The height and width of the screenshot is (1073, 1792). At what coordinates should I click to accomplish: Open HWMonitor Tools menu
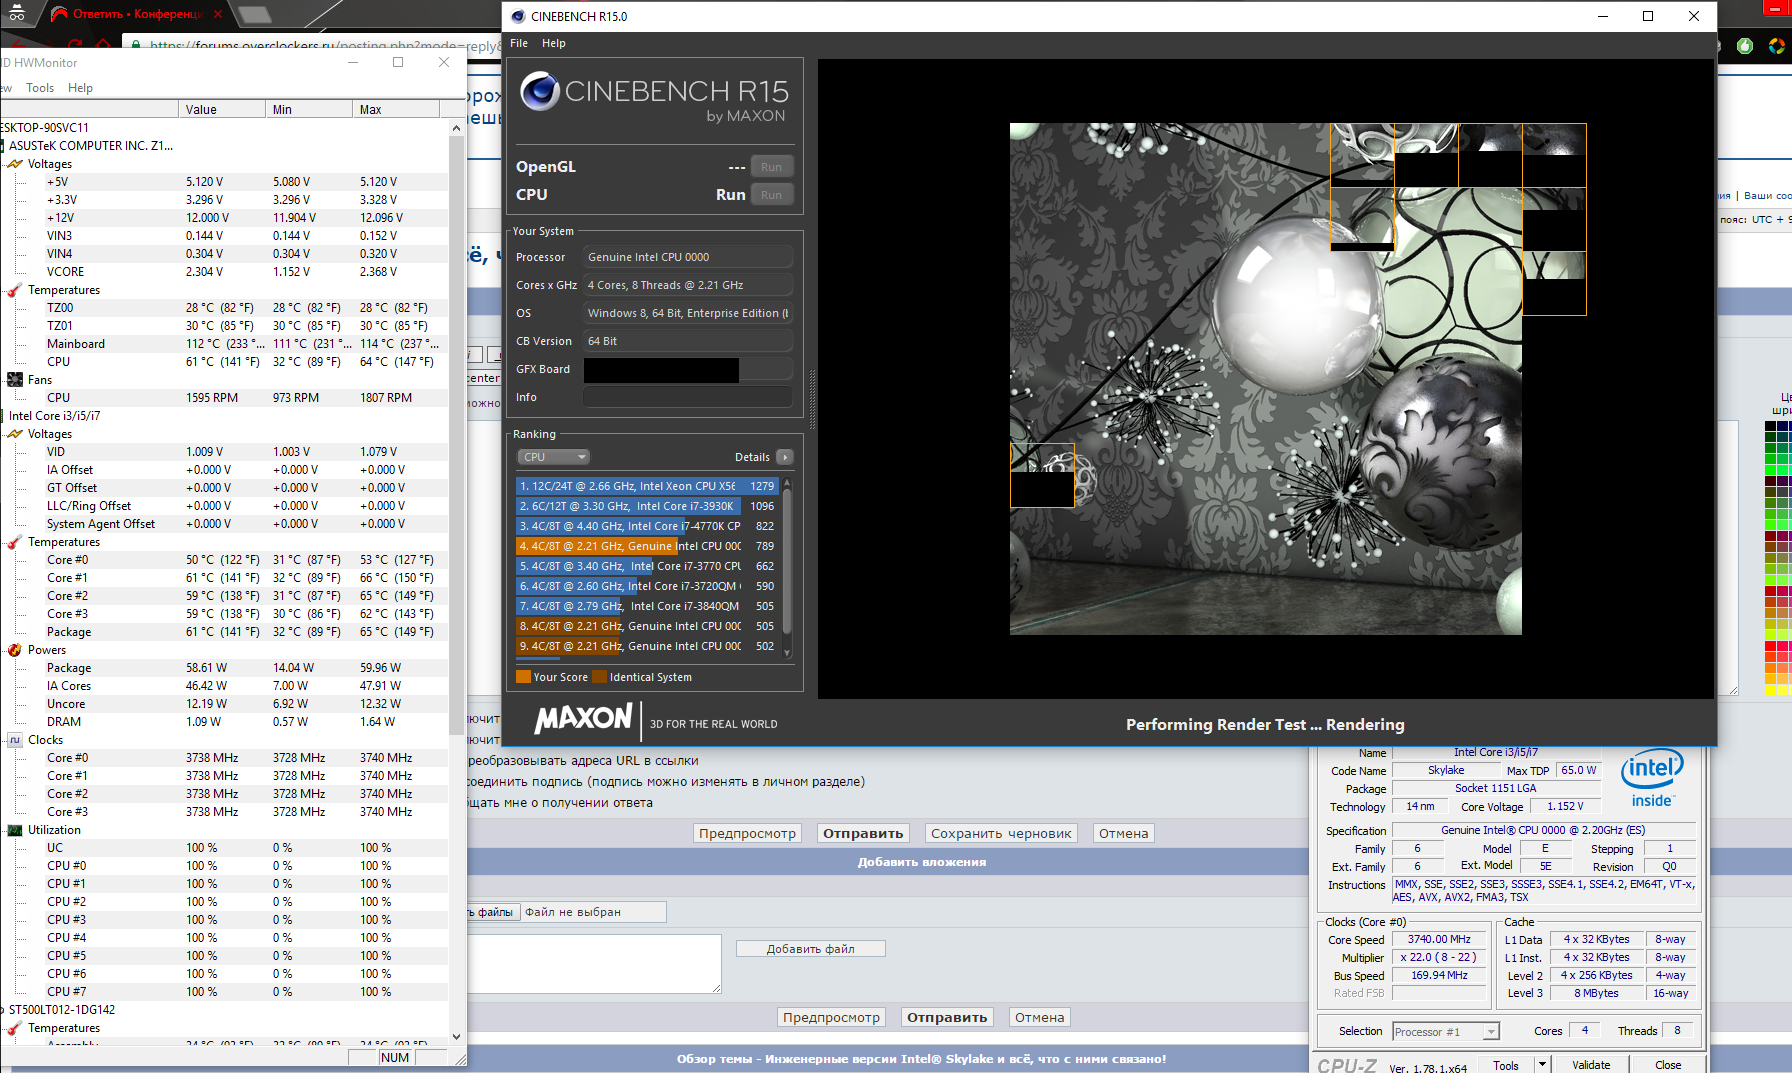pyautogui.click(x=40, y=88)
